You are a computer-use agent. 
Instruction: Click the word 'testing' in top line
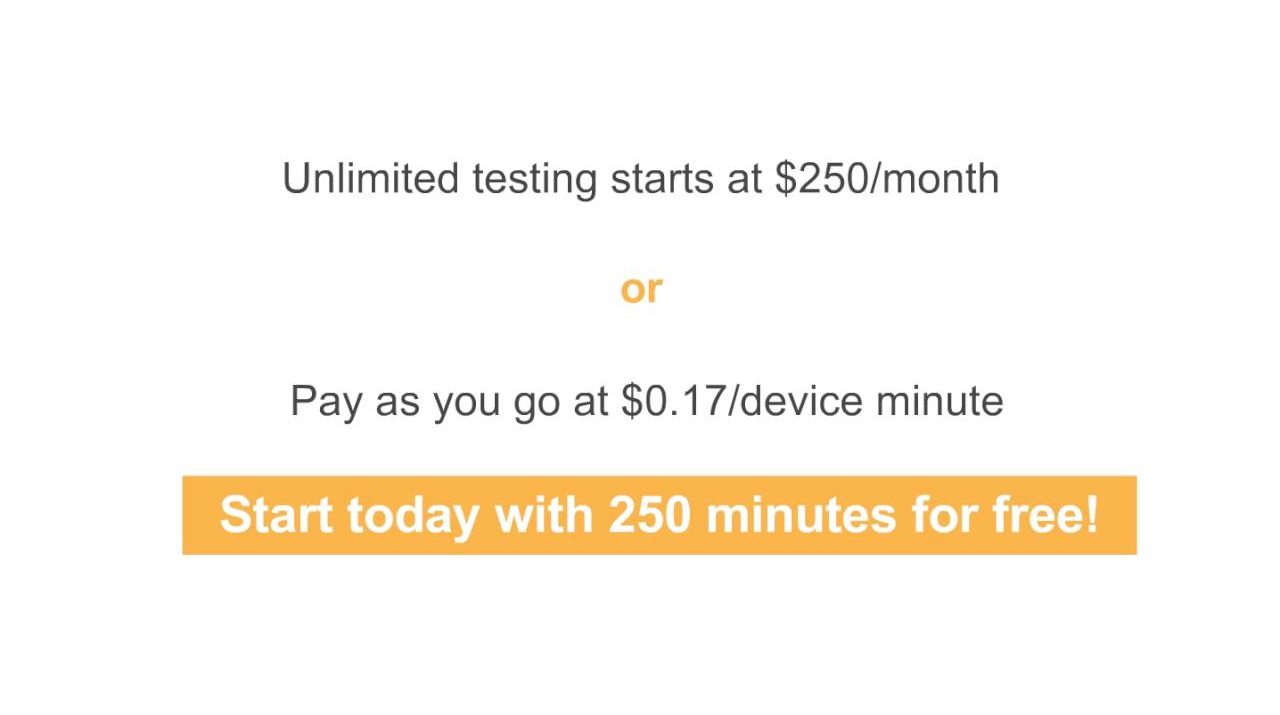pyautogui.click(x=534, y=181)
